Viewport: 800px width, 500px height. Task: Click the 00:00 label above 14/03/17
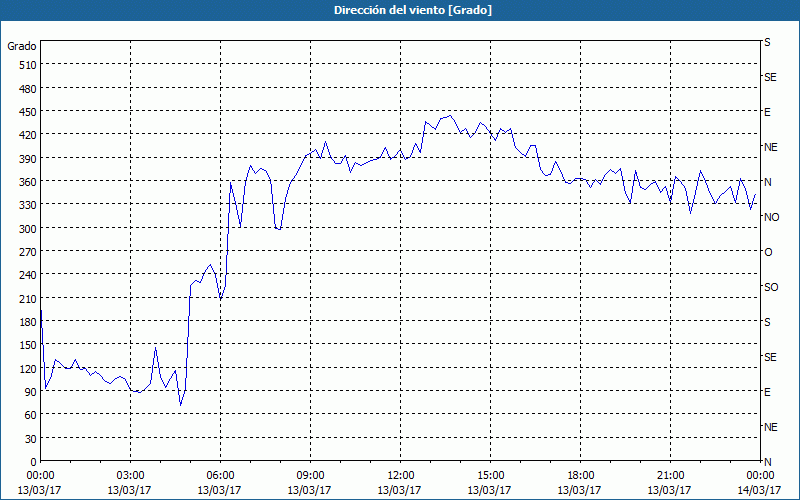tap(760, 476)
